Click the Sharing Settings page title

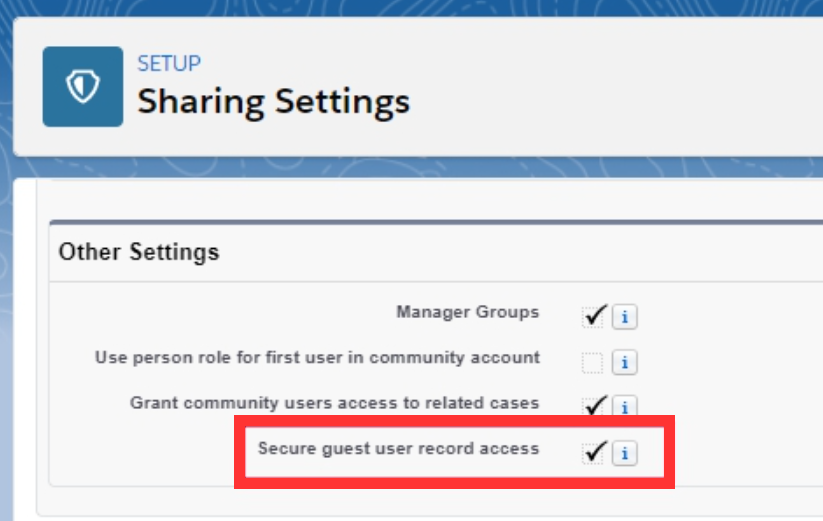point(273,102)
